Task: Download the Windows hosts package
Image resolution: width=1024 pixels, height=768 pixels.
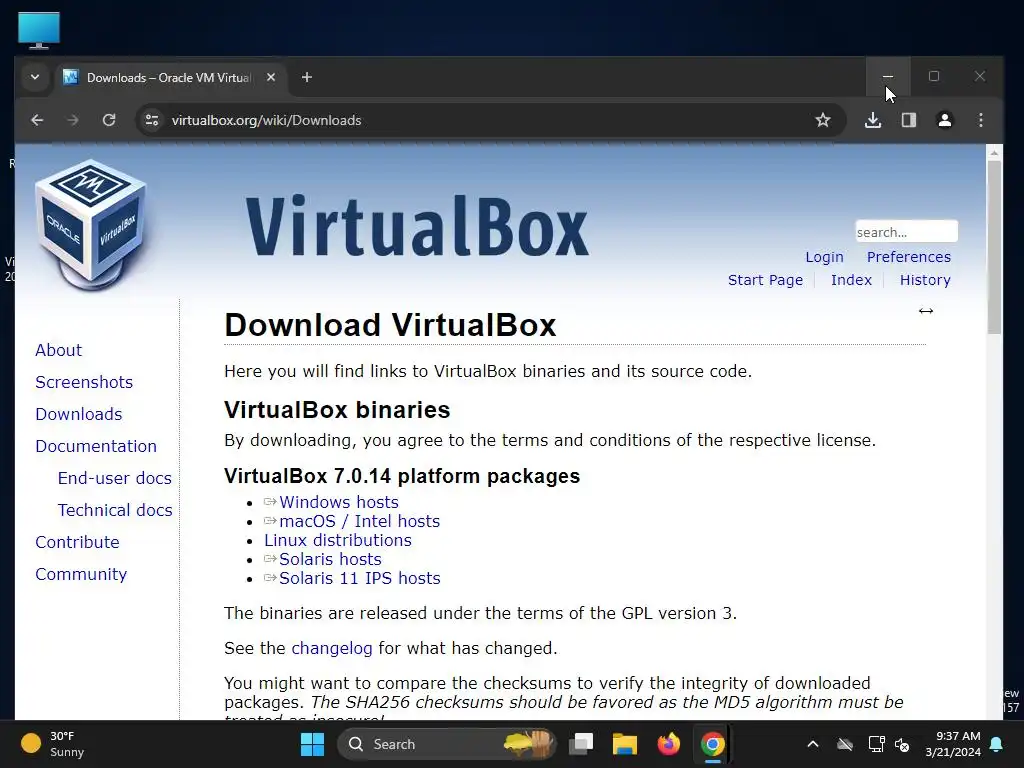Action: (x=339, y=502)
